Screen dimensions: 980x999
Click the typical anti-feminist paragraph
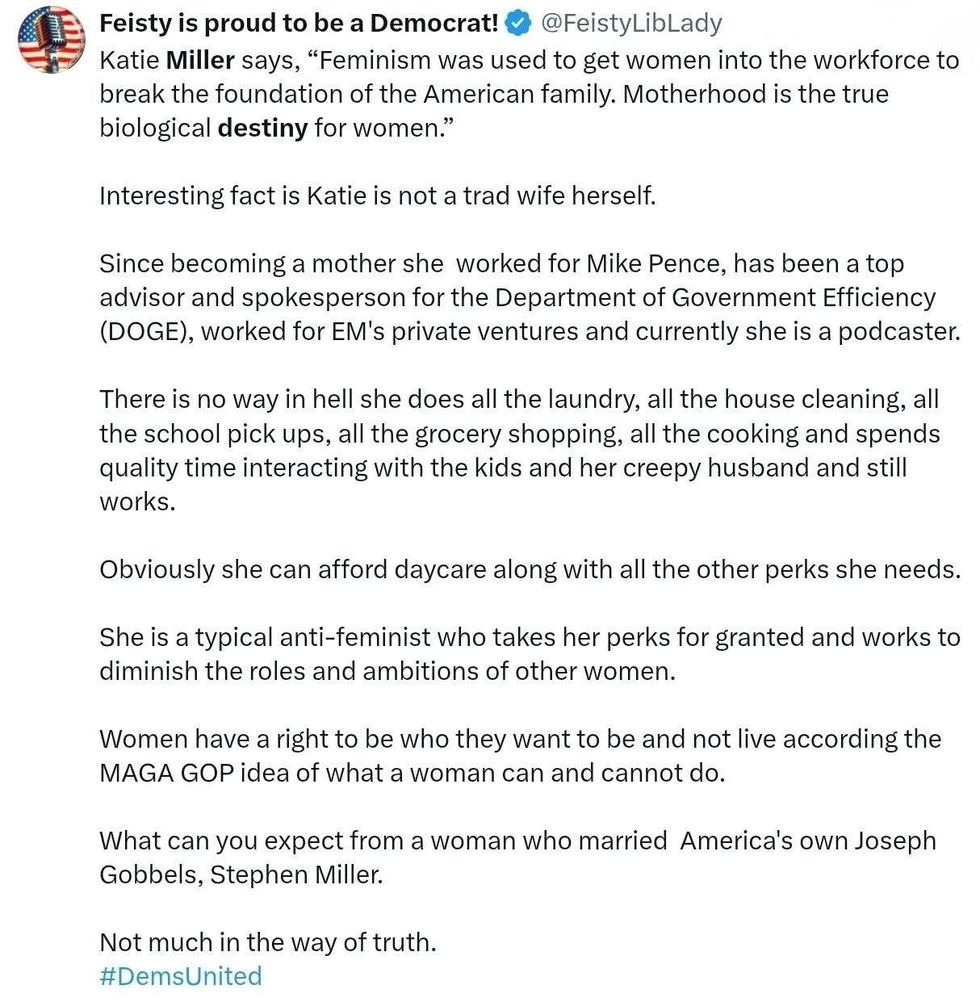coord(530,654)
